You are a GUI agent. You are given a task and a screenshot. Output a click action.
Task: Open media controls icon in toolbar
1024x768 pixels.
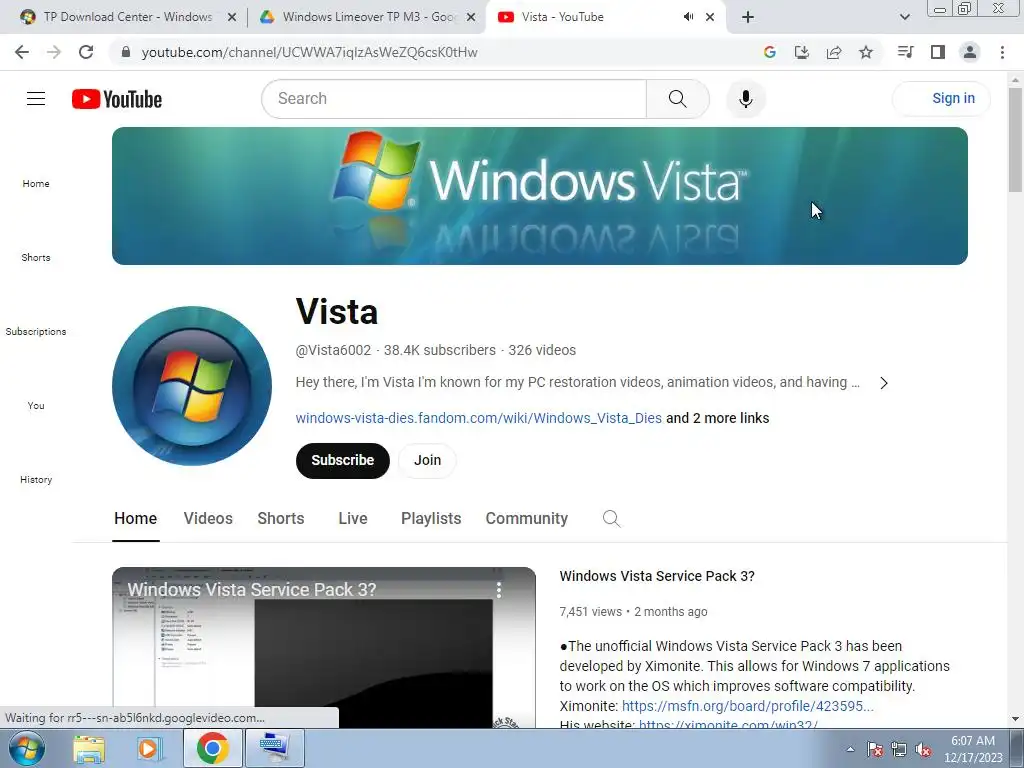pos(905,52)
